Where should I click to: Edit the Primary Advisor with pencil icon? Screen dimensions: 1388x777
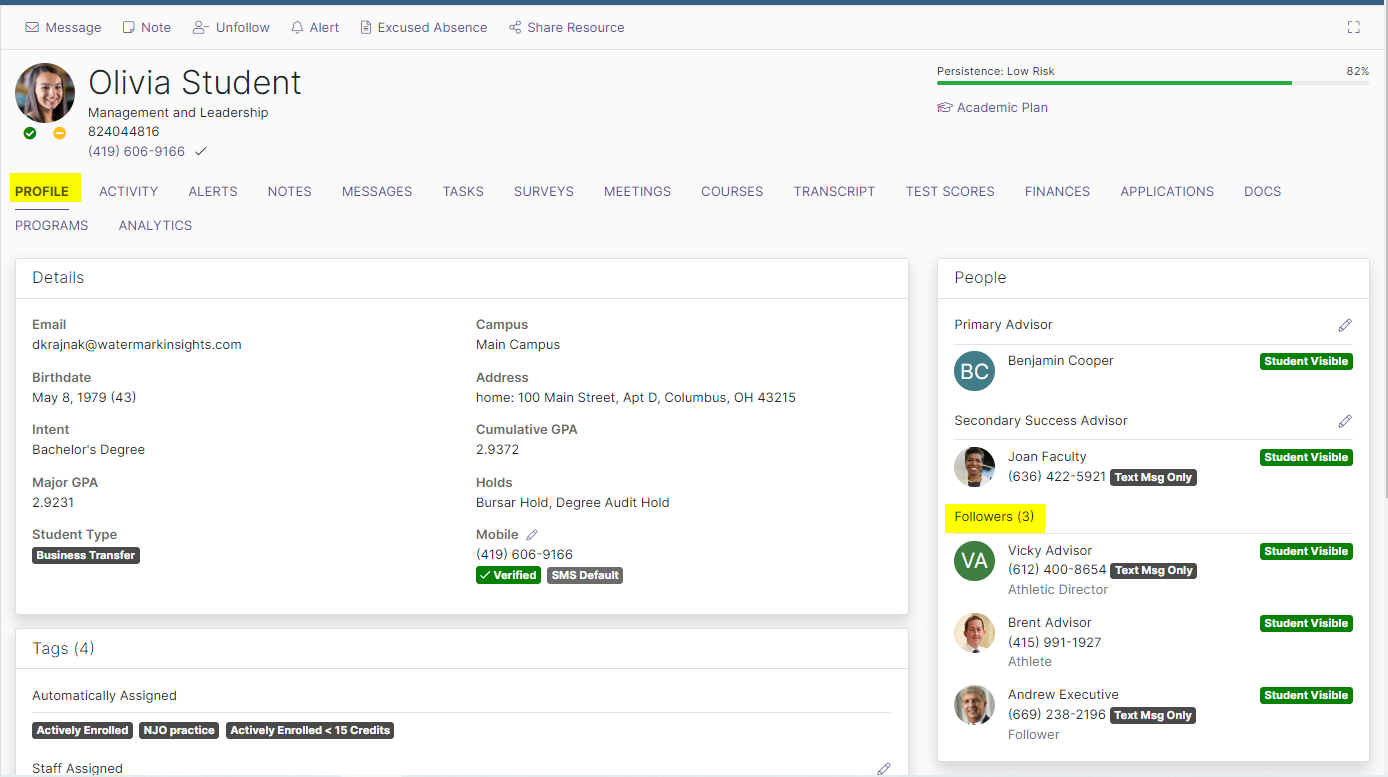pos(1345,325)
